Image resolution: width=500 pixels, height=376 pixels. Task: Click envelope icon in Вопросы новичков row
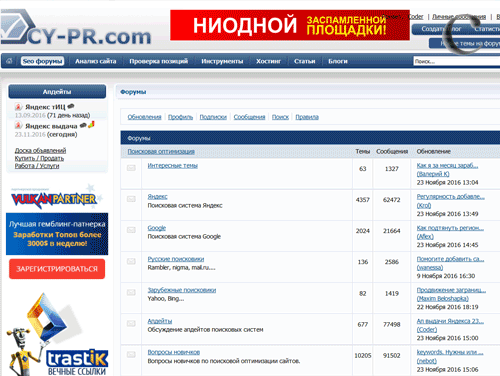pyautogui.click(x=131, y=355)
